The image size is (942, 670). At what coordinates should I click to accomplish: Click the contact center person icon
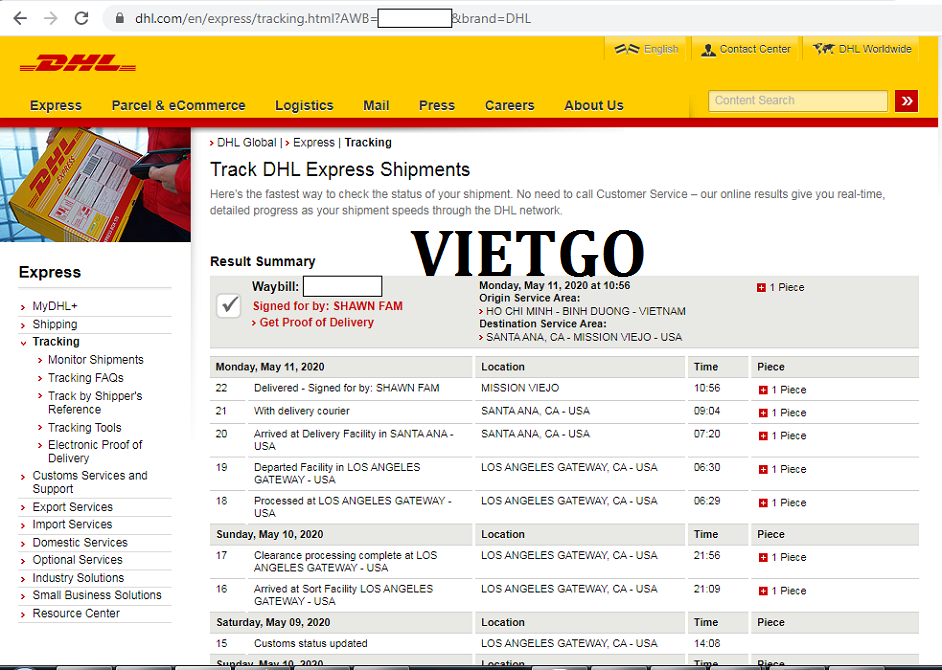point(708,50)
